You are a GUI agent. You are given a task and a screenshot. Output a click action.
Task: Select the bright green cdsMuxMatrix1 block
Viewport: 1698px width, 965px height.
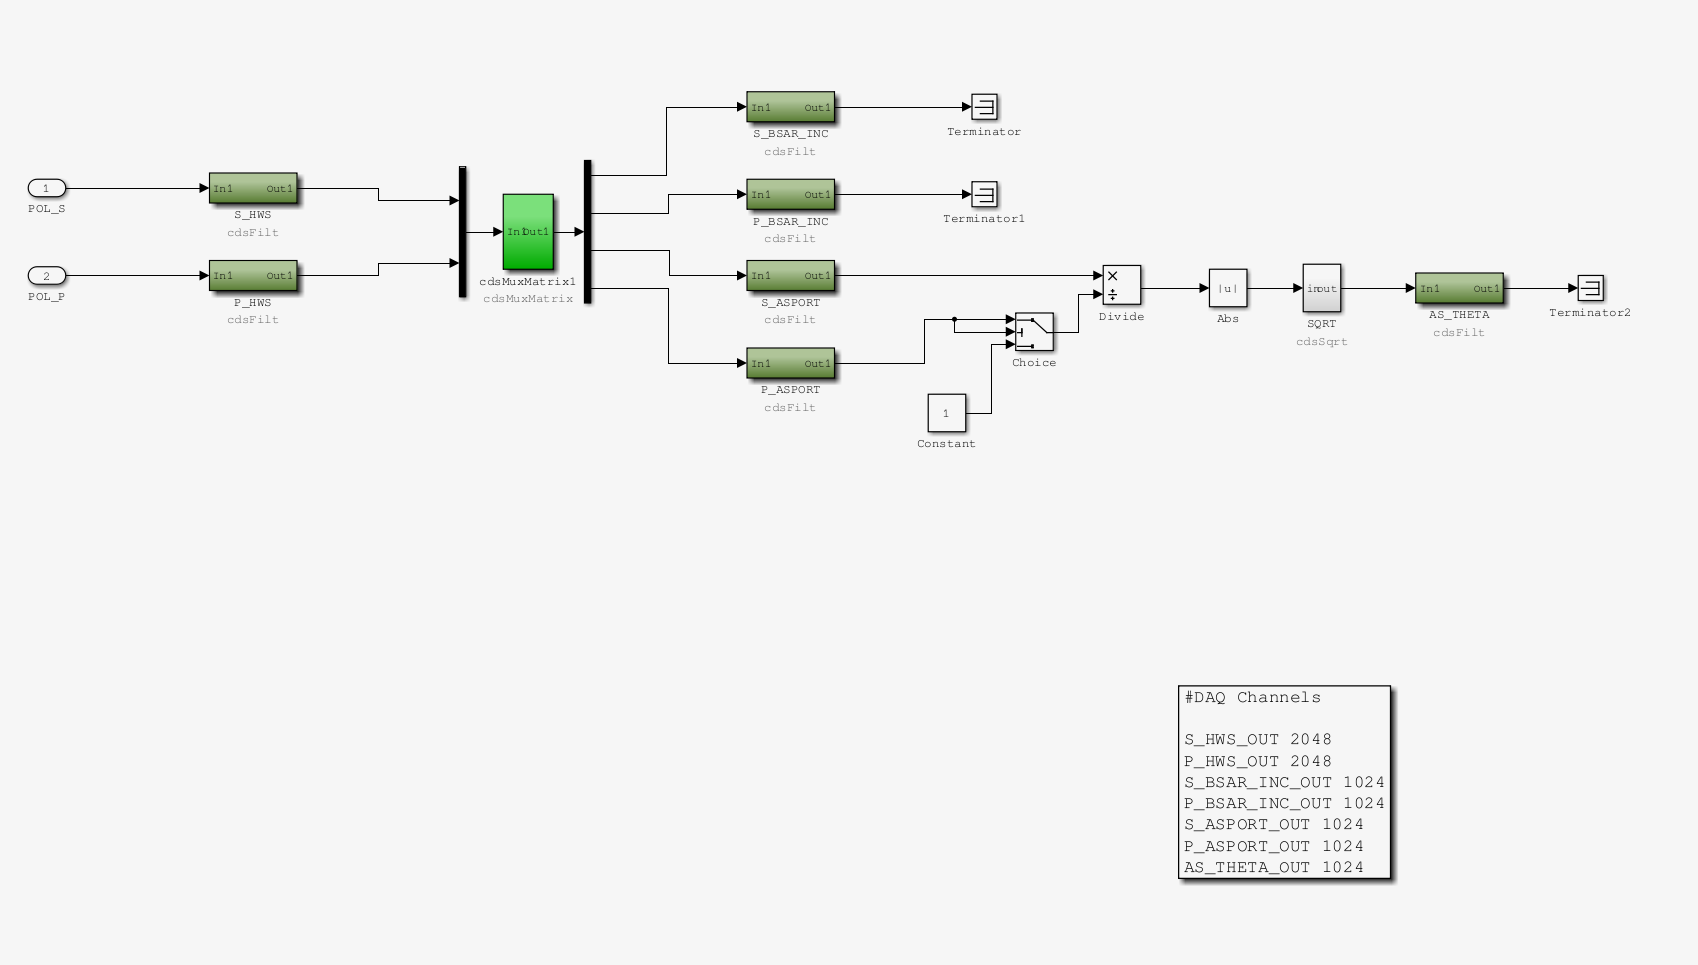pyautogui.click(x=528, y=232)
